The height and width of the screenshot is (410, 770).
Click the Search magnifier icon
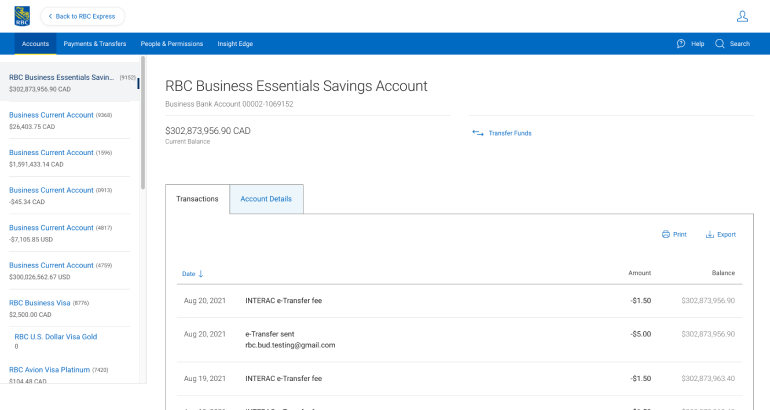pyautogui.click(x=721, y=44)
